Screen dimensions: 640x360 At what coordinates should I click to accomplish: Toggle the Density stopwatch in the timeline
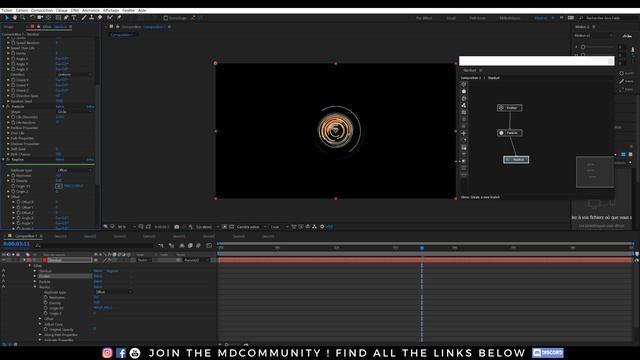pyautogui.click(x=46, y=302)
